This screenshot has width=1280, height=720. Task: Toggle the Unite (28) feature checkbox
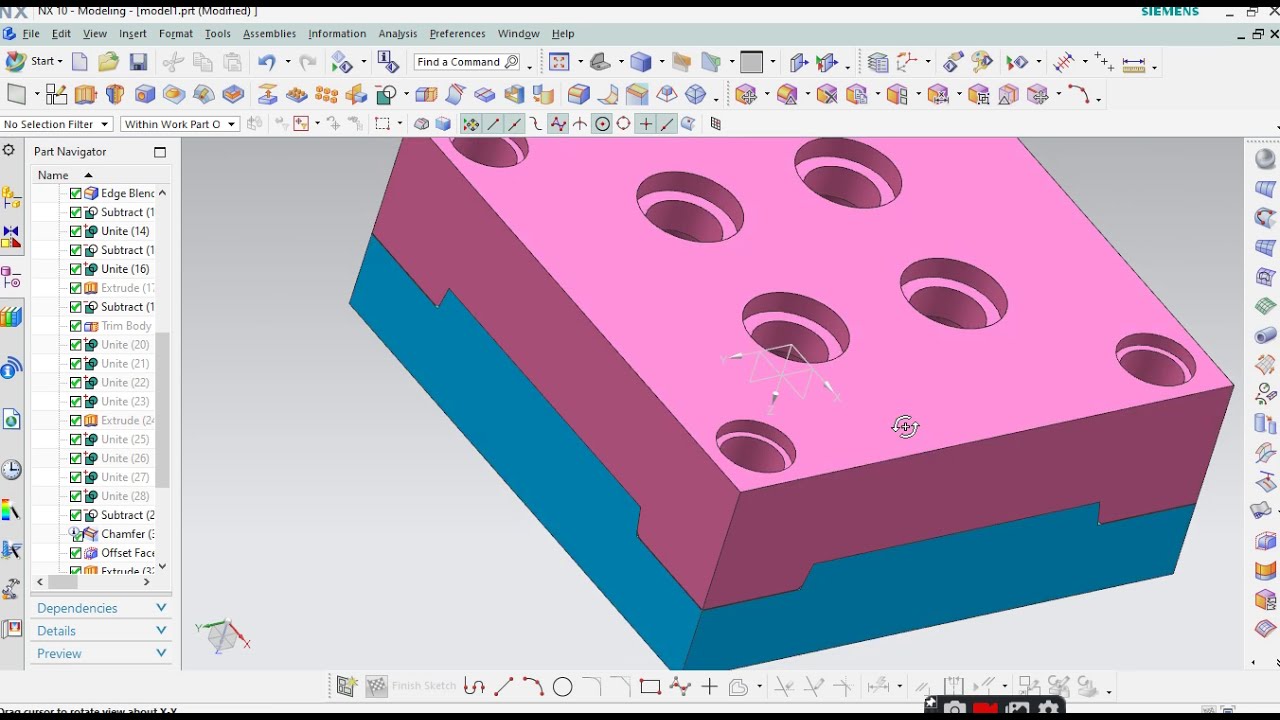tap(76, 496)
